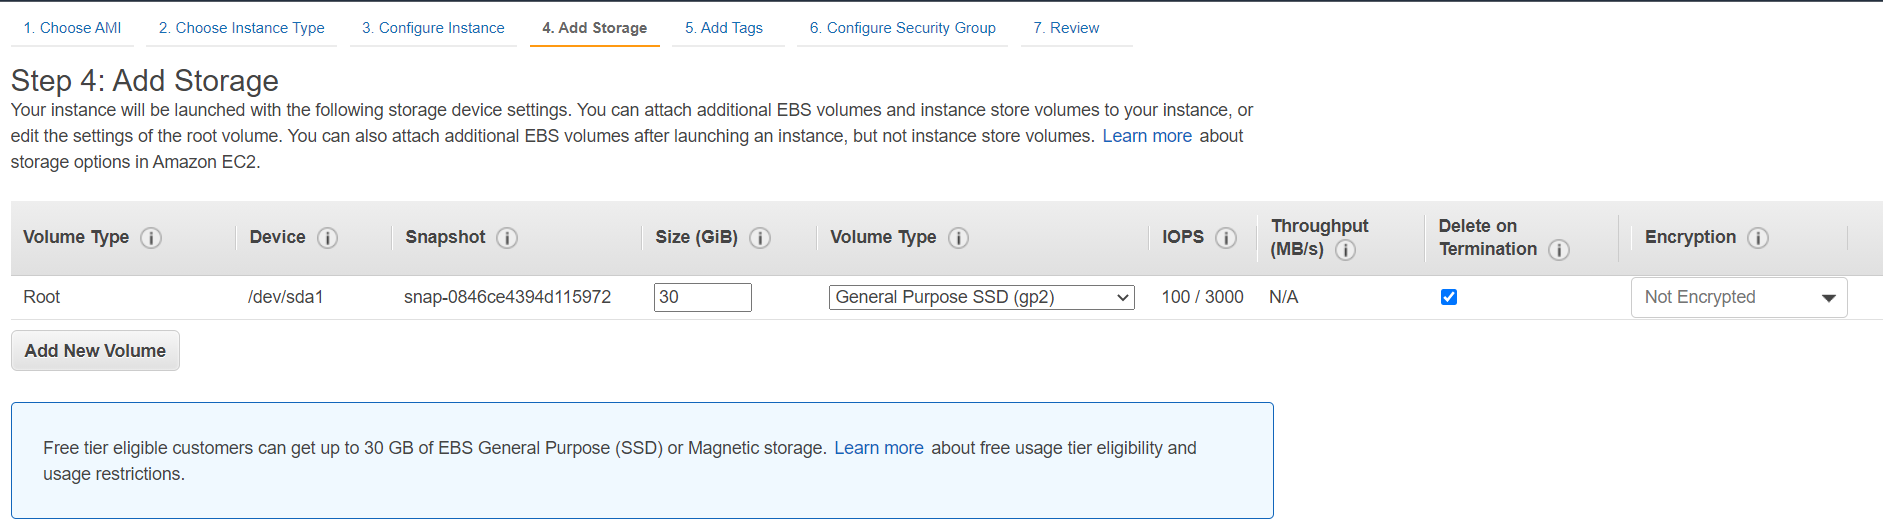Go to the 6. Configure Security Group tab
The height and width of the screenshot is (527, 1883).
click(903, 28)
